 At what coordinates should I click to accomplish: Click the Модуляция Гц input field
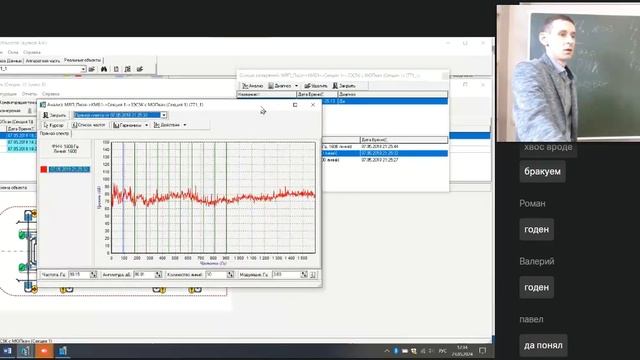286,275
